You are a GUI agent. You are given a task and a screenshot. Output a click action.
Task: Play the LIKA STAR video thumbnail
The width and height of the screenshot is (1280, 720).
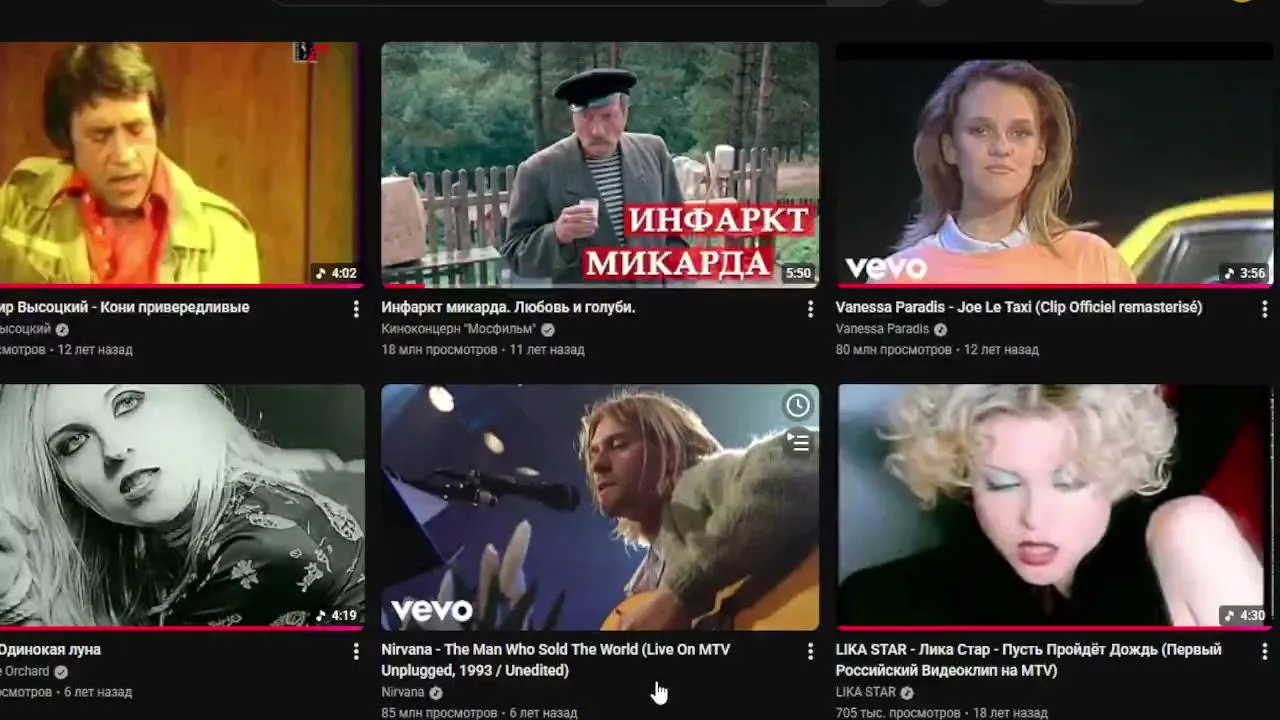pos(1054,507)
